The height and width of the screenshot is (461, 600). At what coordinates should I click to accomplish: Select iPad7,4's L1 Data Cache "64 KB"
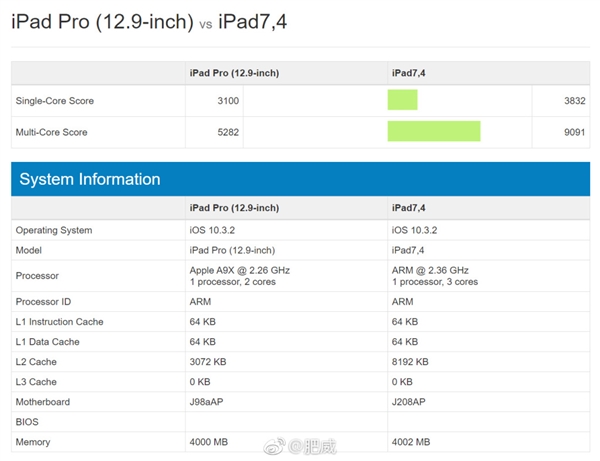coord(404,342)
